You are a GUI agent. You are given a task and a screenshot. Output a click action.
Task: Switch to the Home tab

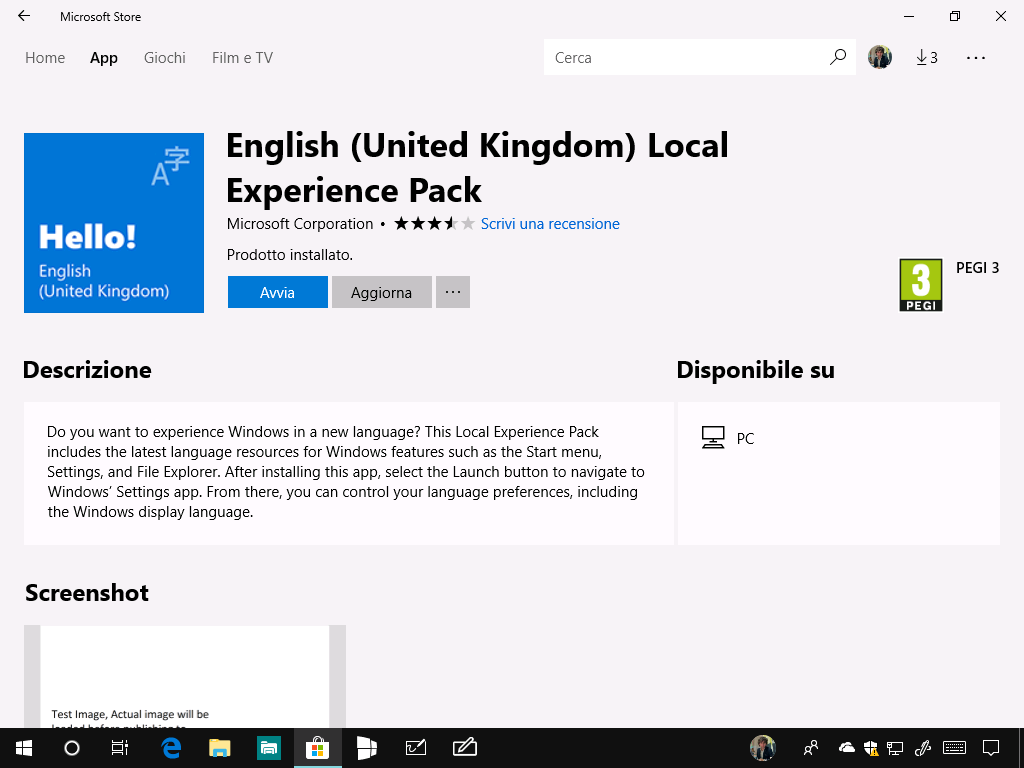coord(45,57)
